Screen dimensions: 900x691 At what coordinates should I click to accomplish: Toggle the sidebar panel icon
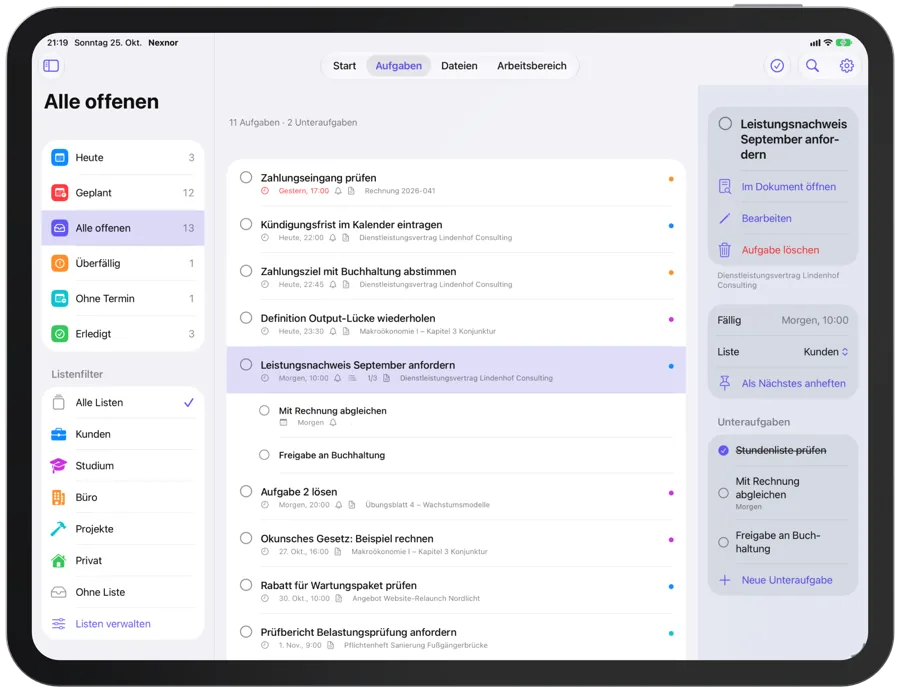51,65
